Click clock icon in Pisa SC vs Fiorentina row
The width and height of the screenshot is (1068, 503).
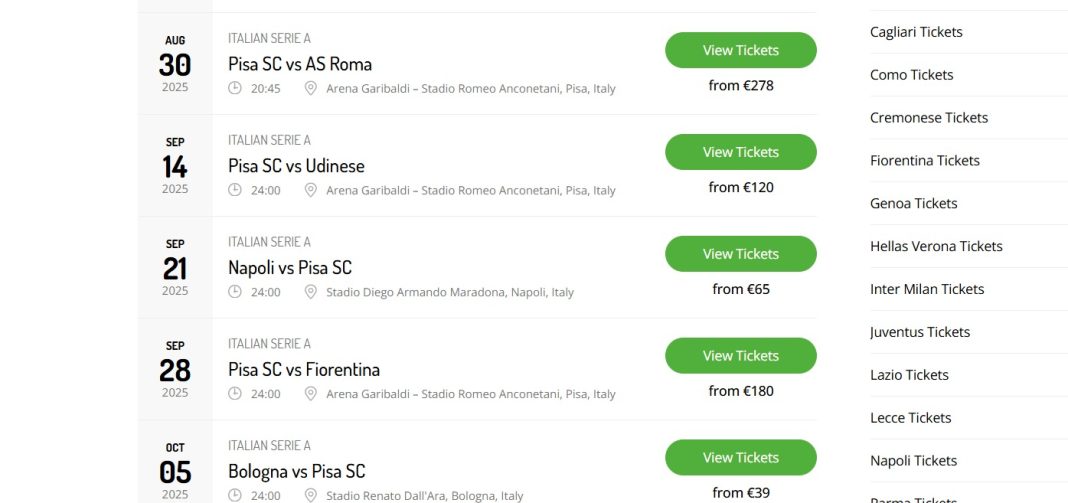(234, 393)
